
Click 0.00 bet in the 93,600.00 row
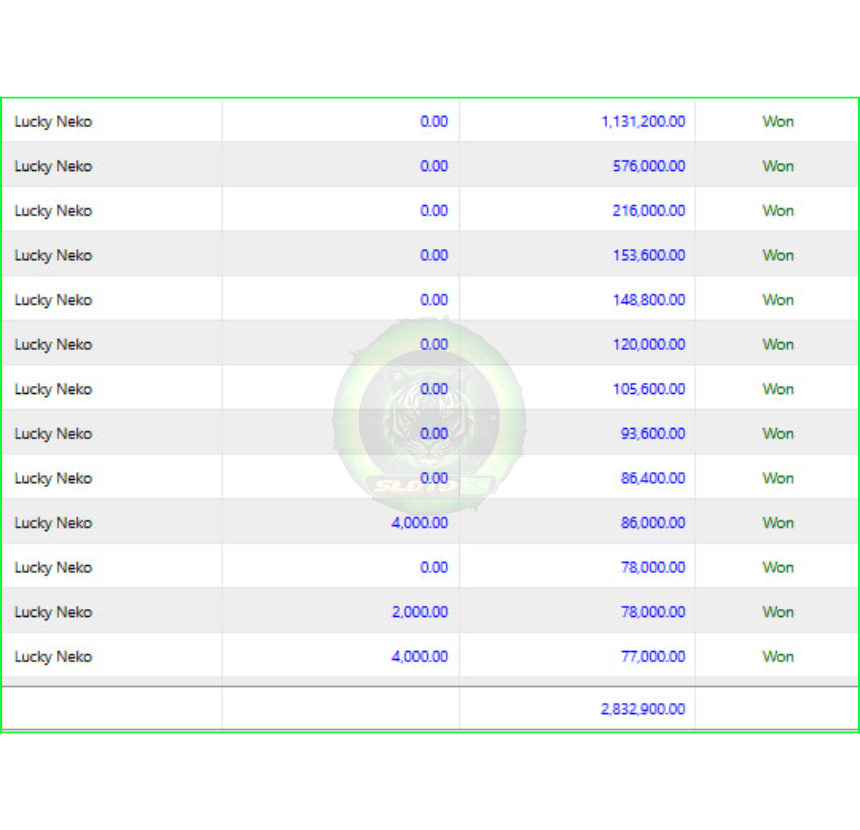(x=434, y=433)
